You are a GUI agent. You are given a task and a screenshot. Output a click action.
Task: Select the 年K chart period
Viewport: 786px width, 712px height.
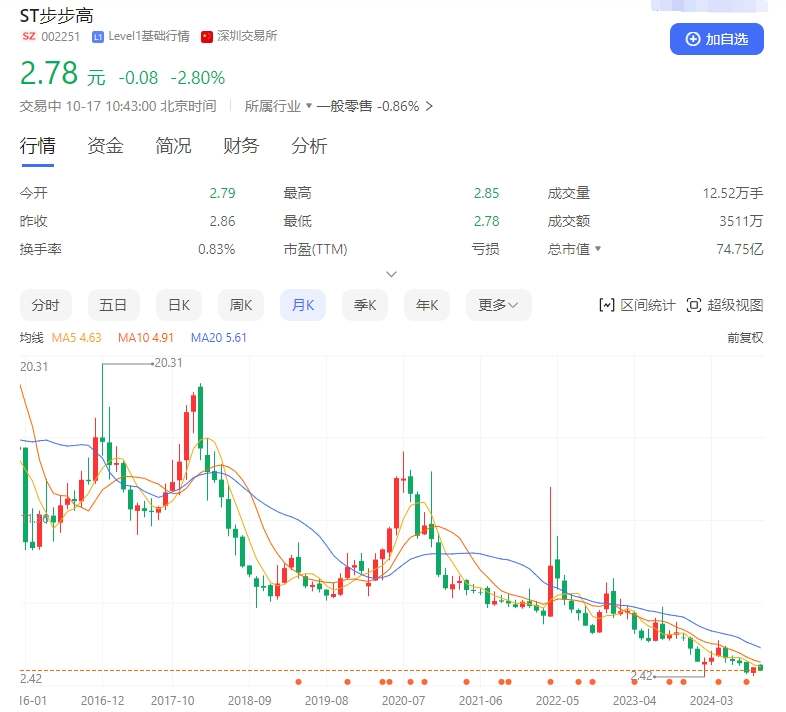pyautogui.click(x=427, y=305)
